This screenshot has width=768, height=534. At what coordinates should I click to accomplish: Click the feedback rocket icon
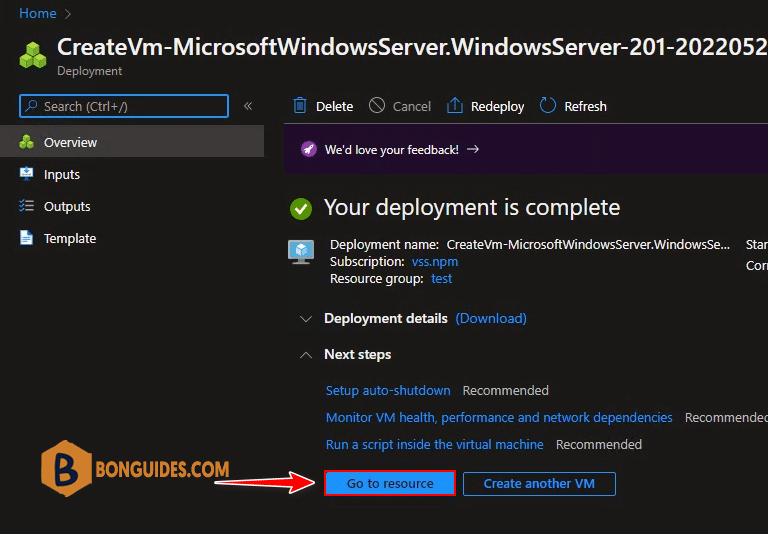point(309,149)
